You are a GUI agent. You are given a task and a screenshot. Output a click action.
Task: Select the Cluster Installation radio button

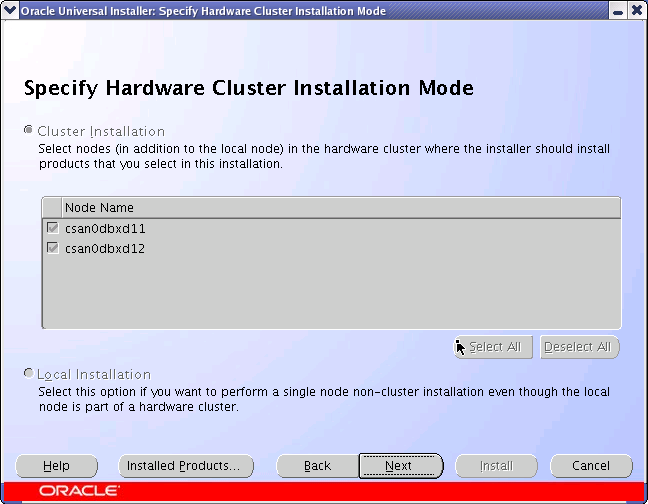pyautogui.click(x=29, y=130)
